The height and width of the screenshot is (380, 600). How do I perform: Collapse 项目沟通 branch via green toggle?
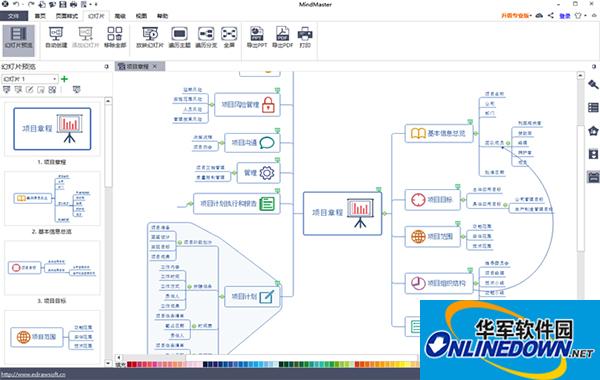tap(222, 143)
